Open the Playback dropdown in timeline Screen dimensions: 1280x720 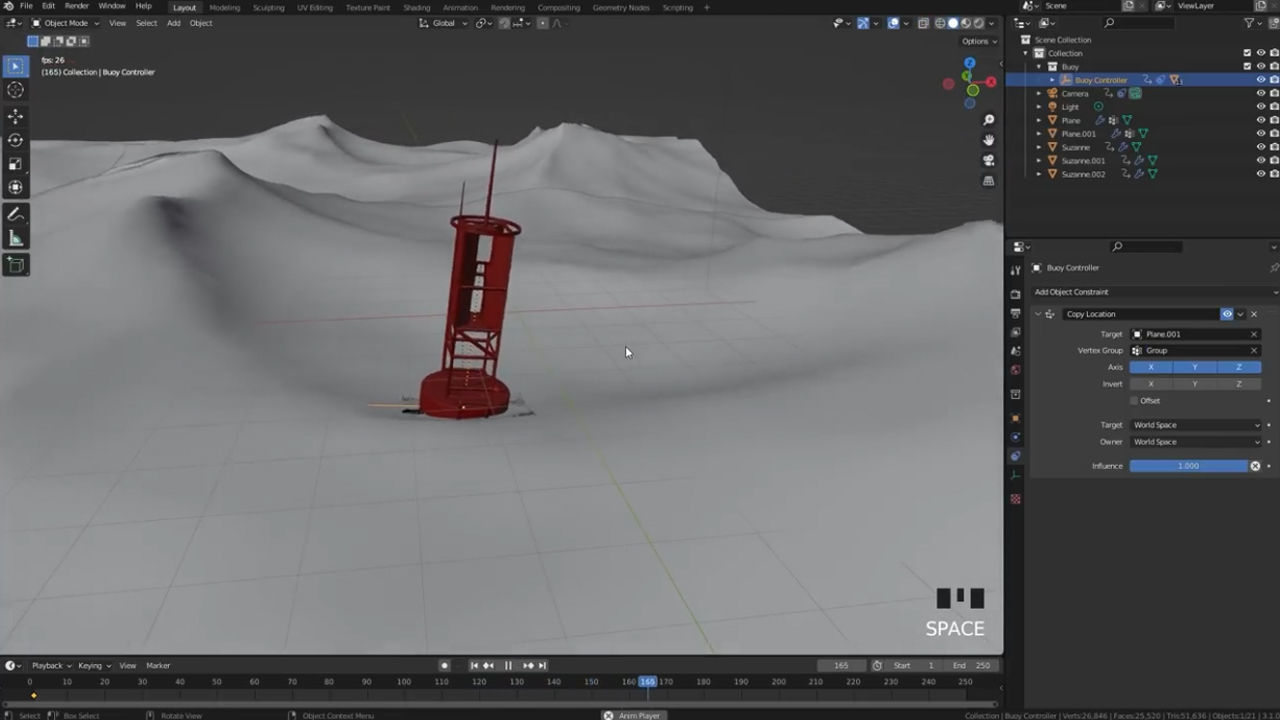[x=51, y=666]
